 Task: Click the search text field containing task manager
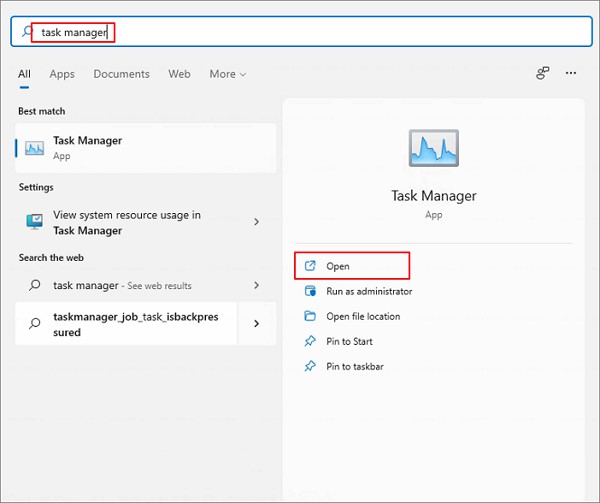tap(300, 33)
